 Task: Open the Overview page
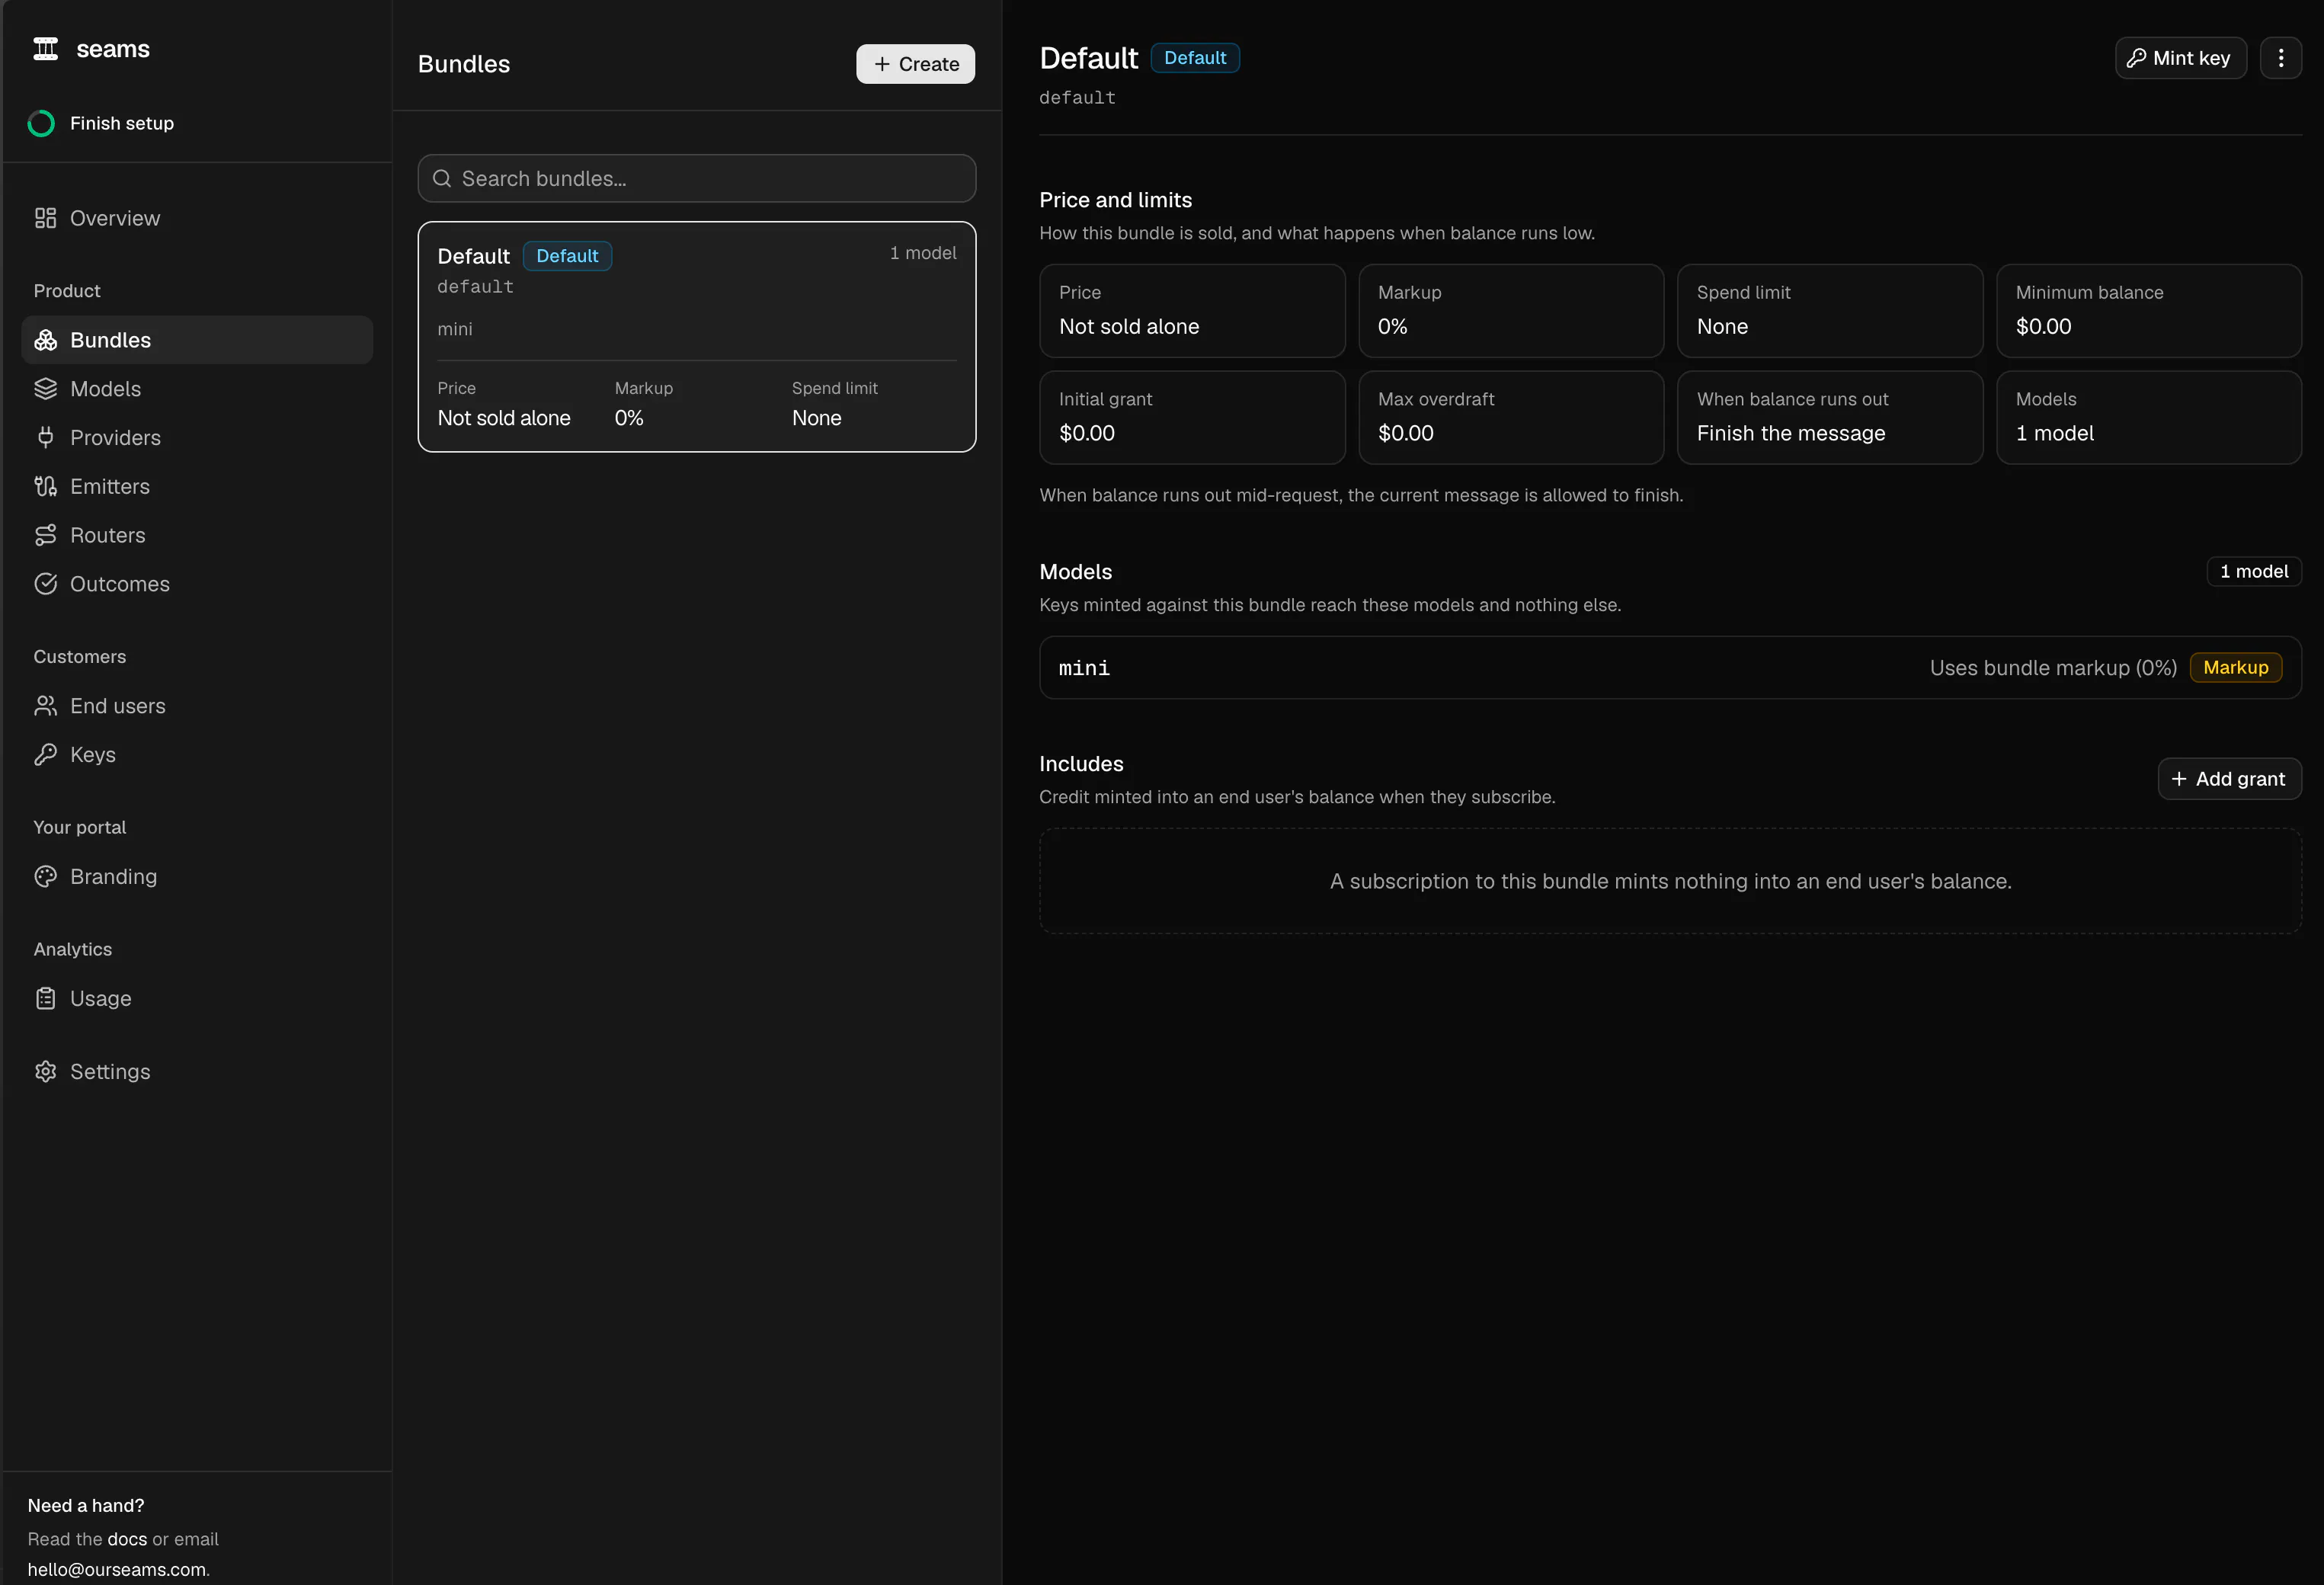197,218
